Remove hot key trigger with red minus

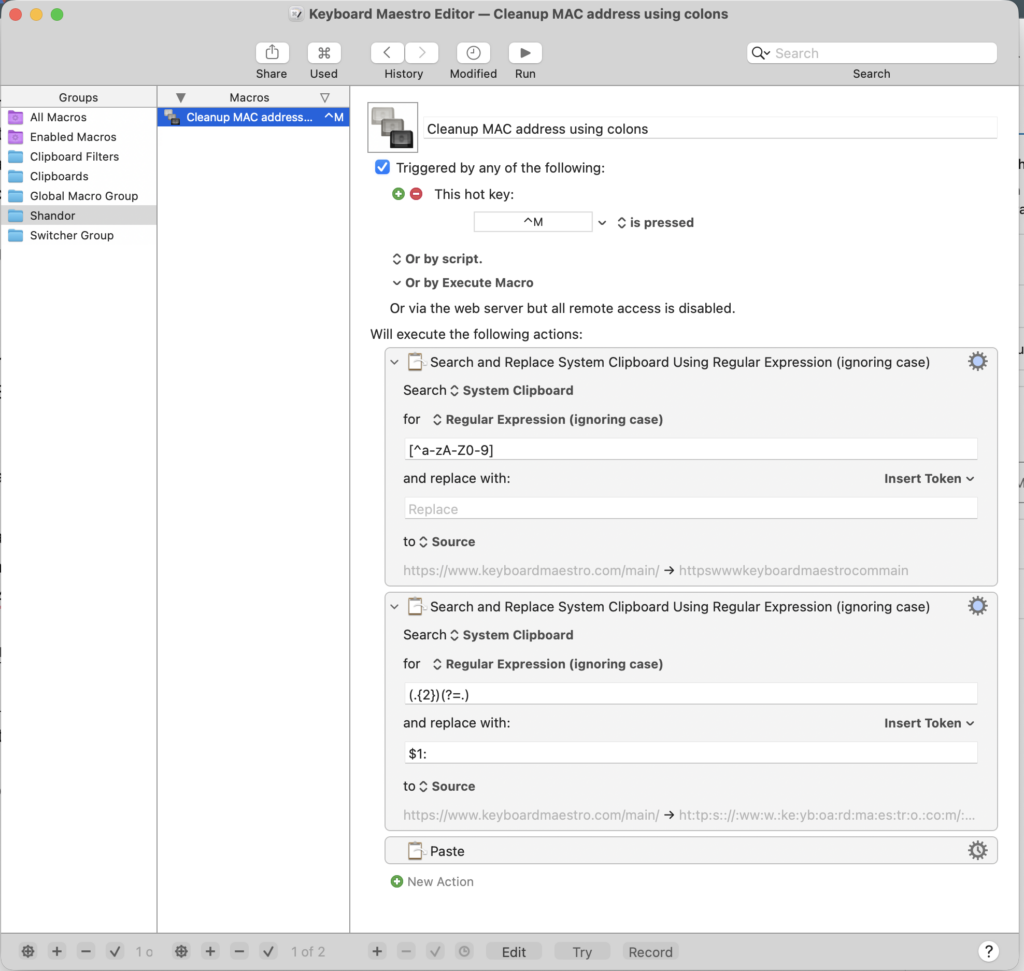[x=416, y=194]
